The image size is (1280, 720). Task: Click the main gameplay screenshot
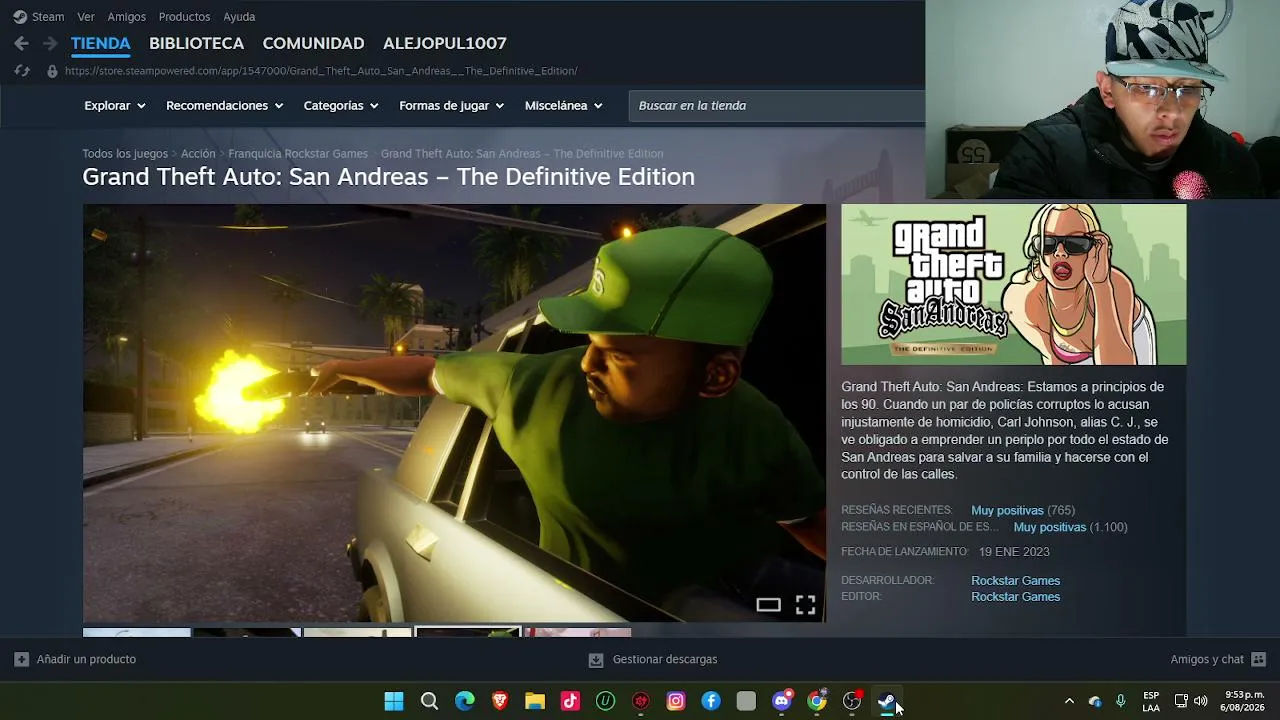tap(454, 413)
